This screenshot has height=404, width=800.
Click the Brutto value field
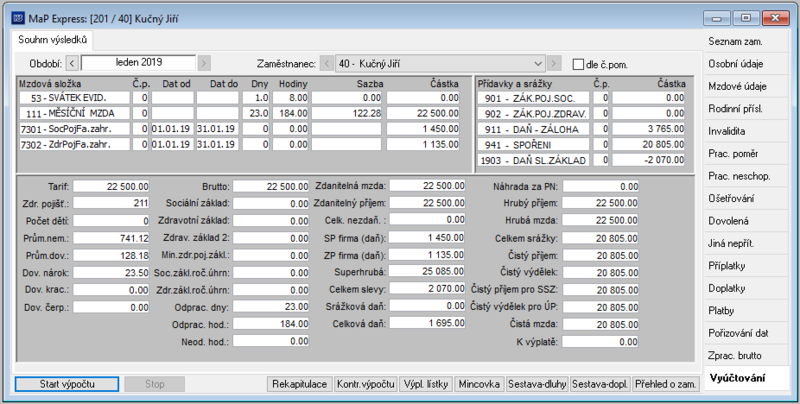point(271,187)
